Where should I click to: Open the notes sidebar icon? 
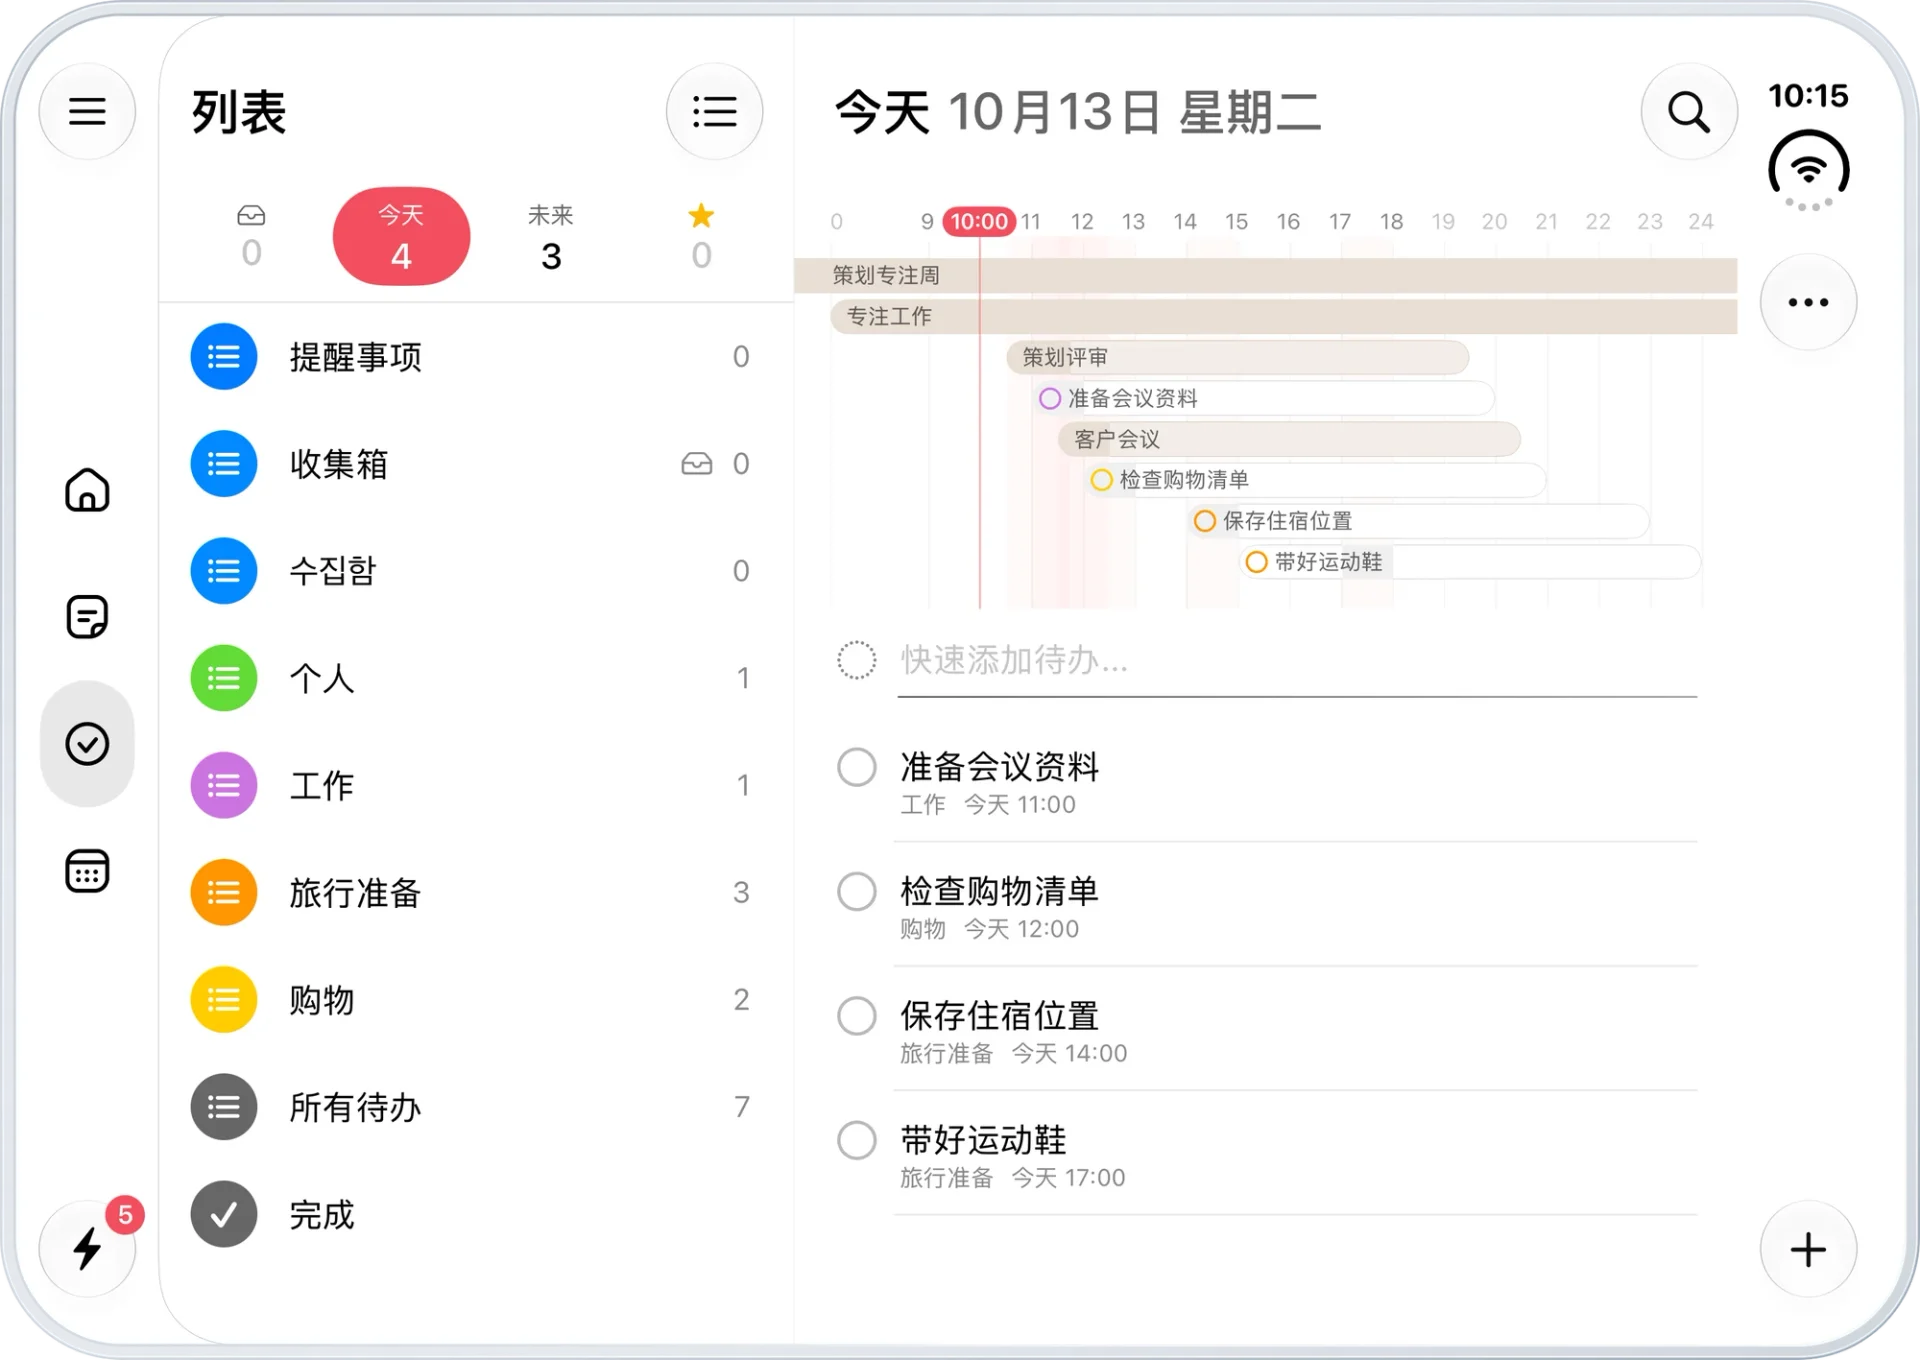pos(87,617)
